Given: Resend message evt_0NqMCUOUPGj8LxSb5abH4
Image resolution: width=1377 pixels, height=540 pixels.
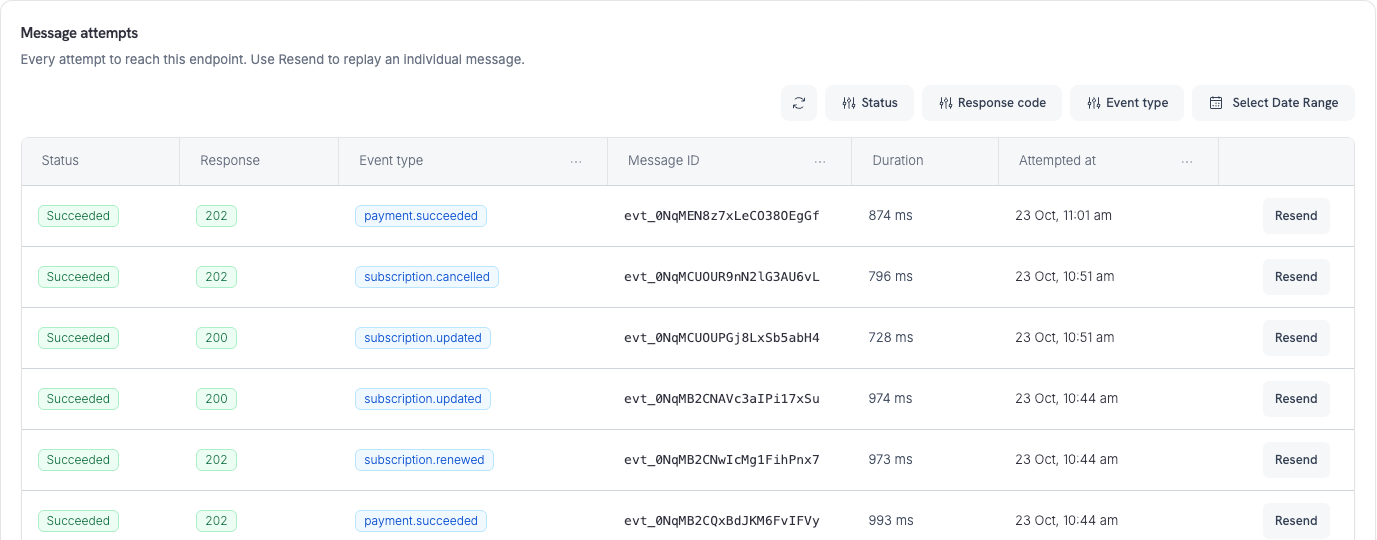Looking at the screenshot, I should pos(1296,338).
